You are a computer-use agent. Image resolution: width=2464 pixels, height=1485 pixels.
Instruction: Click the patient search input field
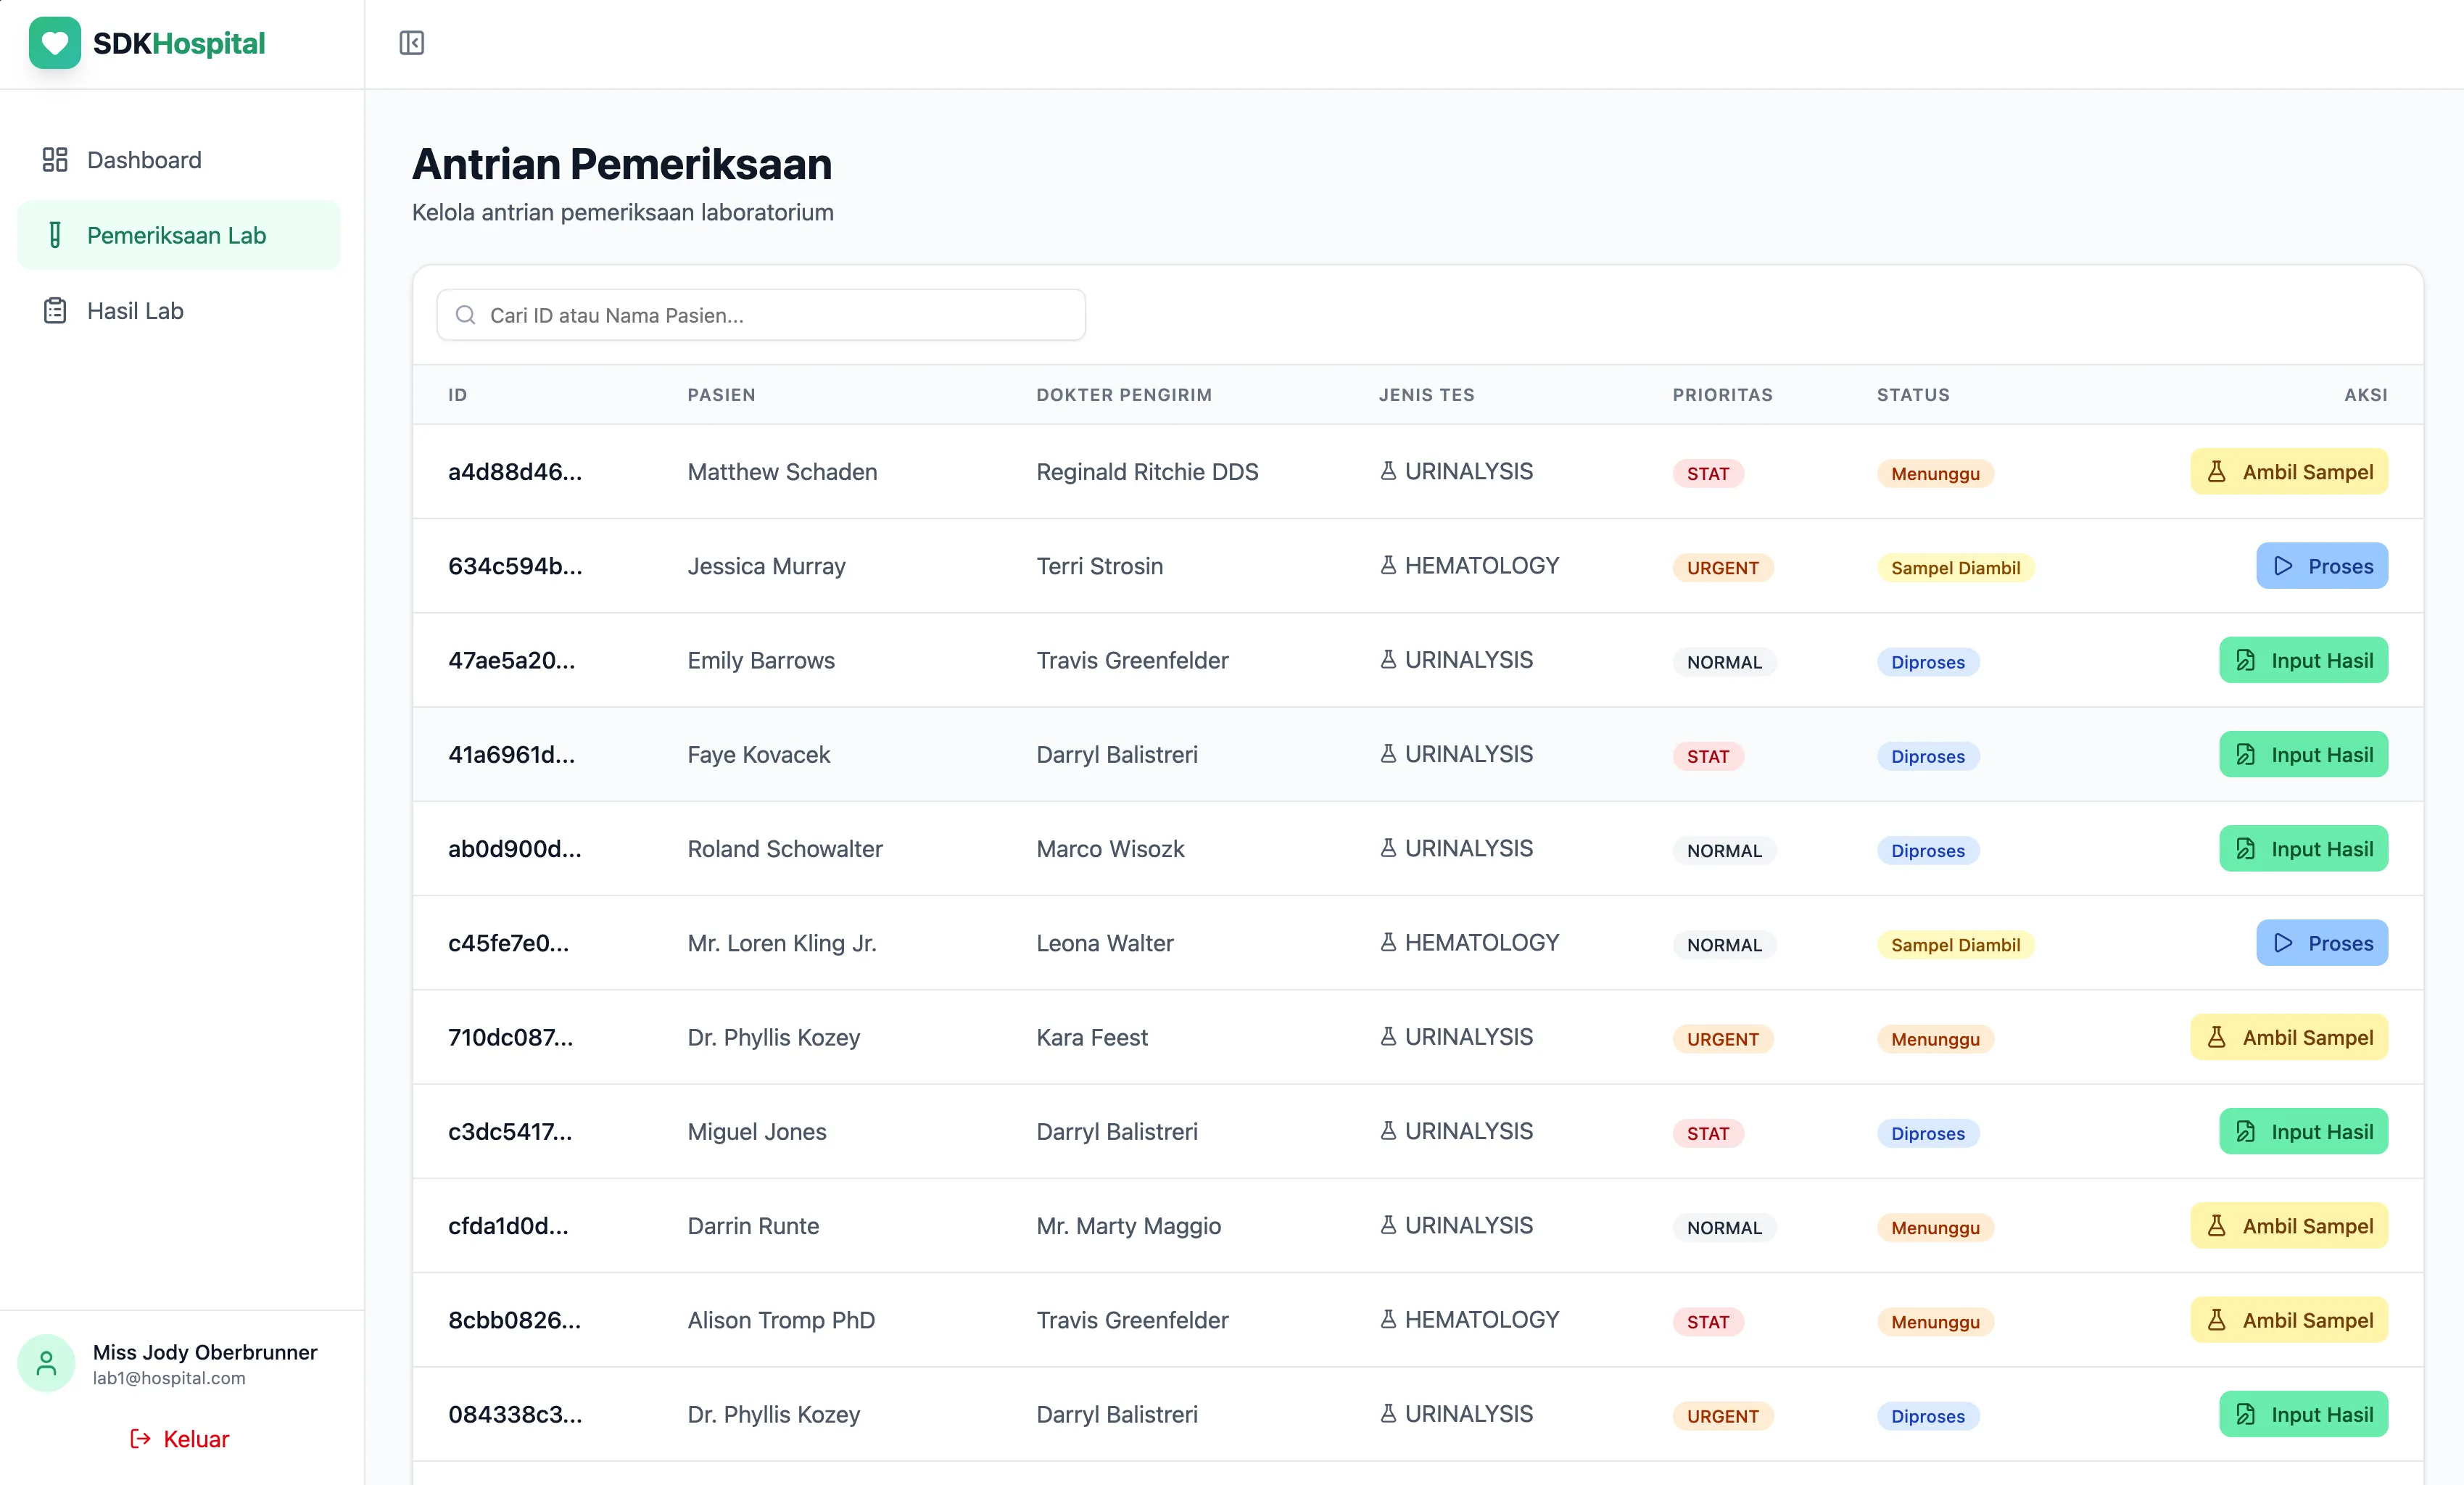pos(760,314)
